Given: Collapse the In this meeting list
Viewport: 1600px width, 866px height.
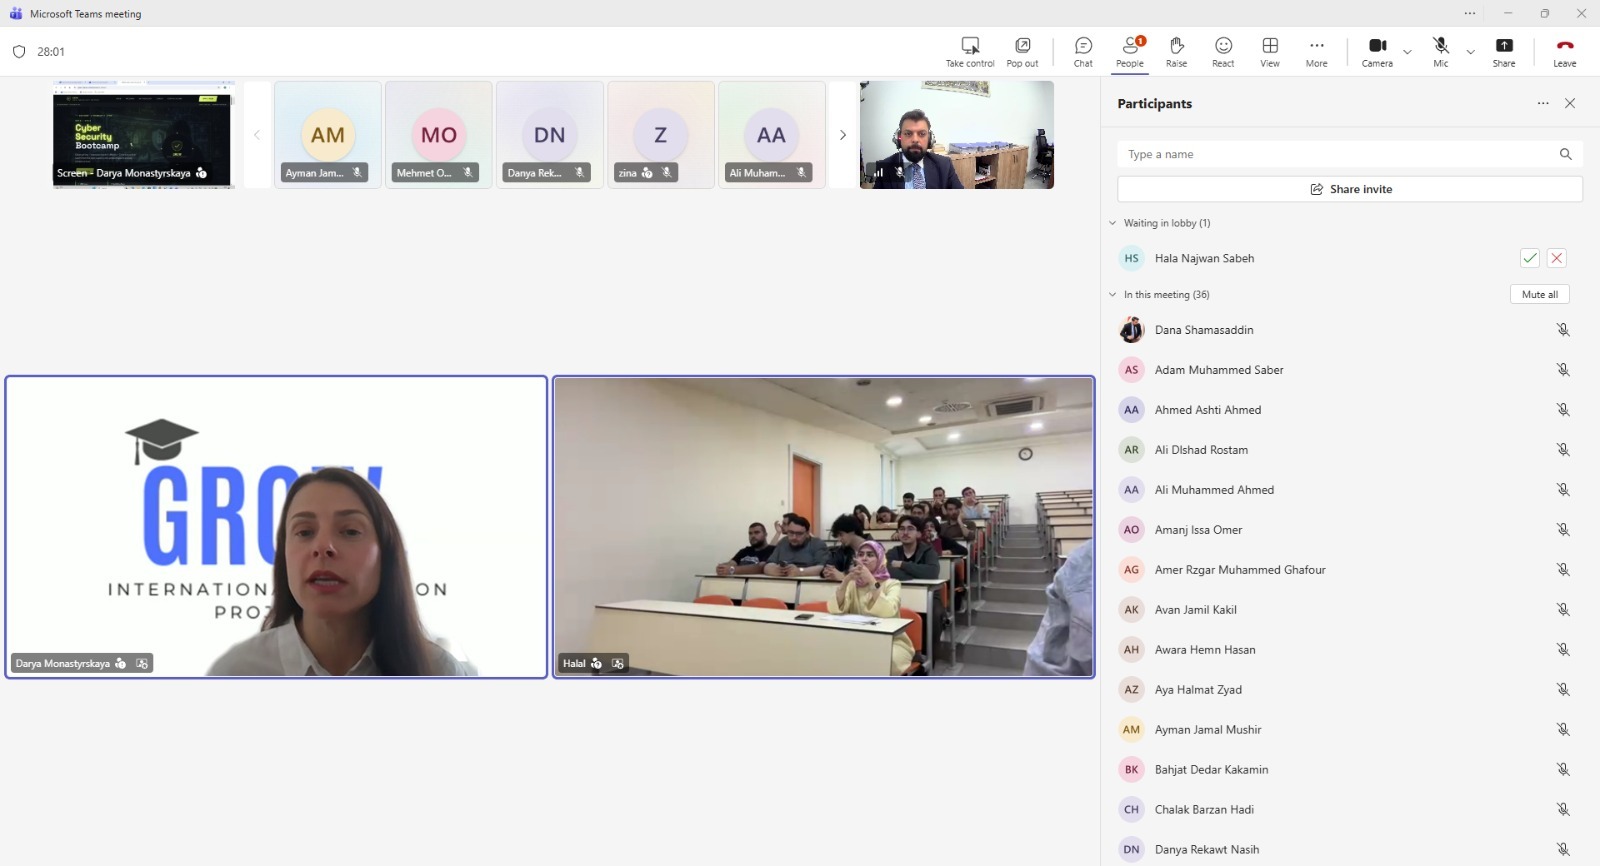Looking at the screenshot, I should pyautogui.click(x=1112, y=295).
